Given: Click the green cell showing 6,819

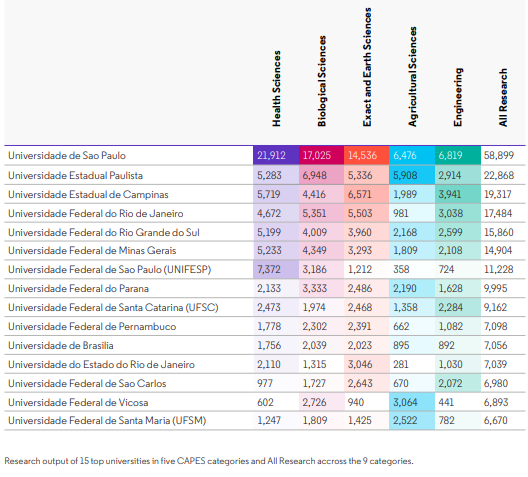Looking at the screenshot, I should point(458,155).
